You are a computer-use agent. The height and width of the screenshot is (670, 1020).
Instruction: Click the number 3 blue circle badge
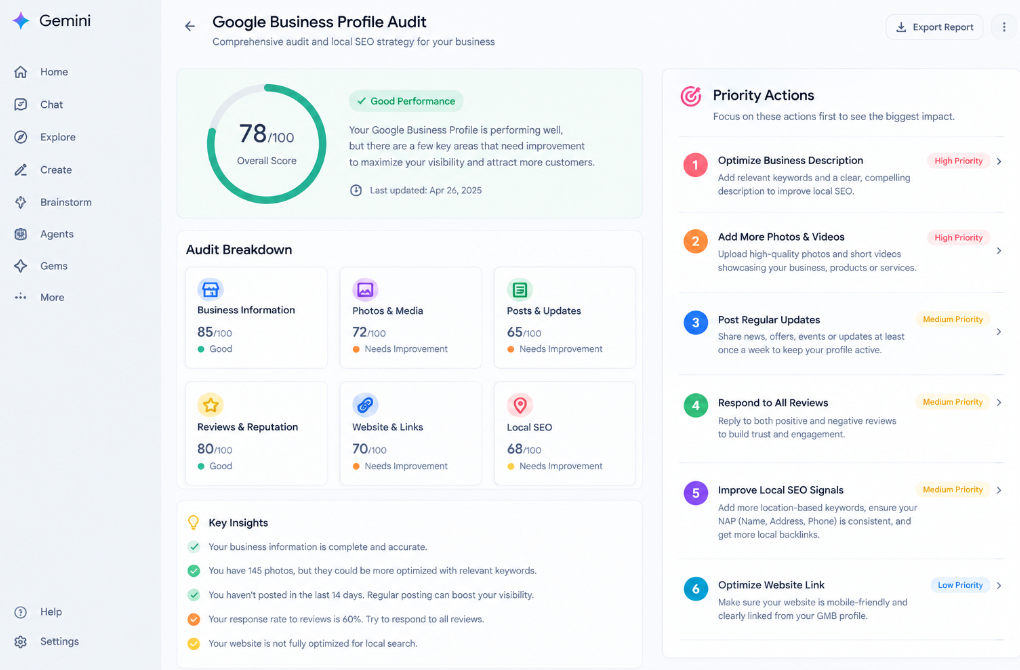pos(695,323)
